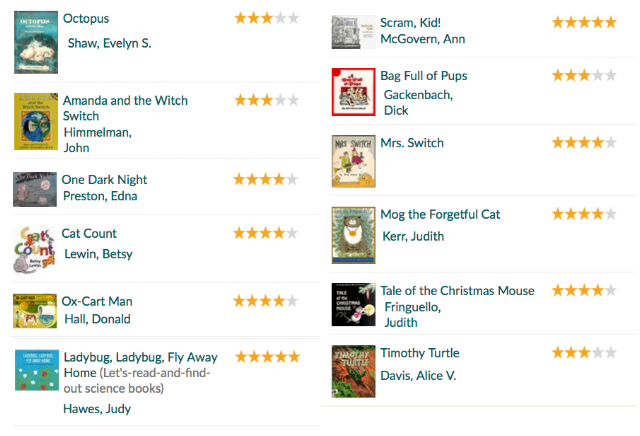Open author Kerr, Judith's page
Image resolution: width=640 pixels, height=436 pixels.
pyautogui.click(x=413, y=236)
